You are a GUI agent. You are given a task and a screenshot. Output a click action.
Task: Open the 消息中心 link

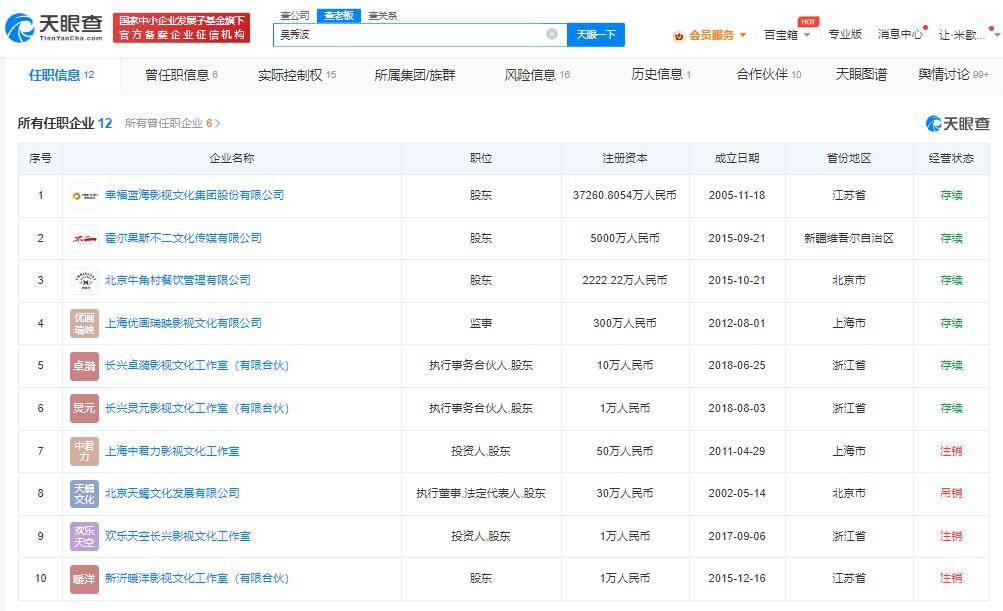coord(900,35)
